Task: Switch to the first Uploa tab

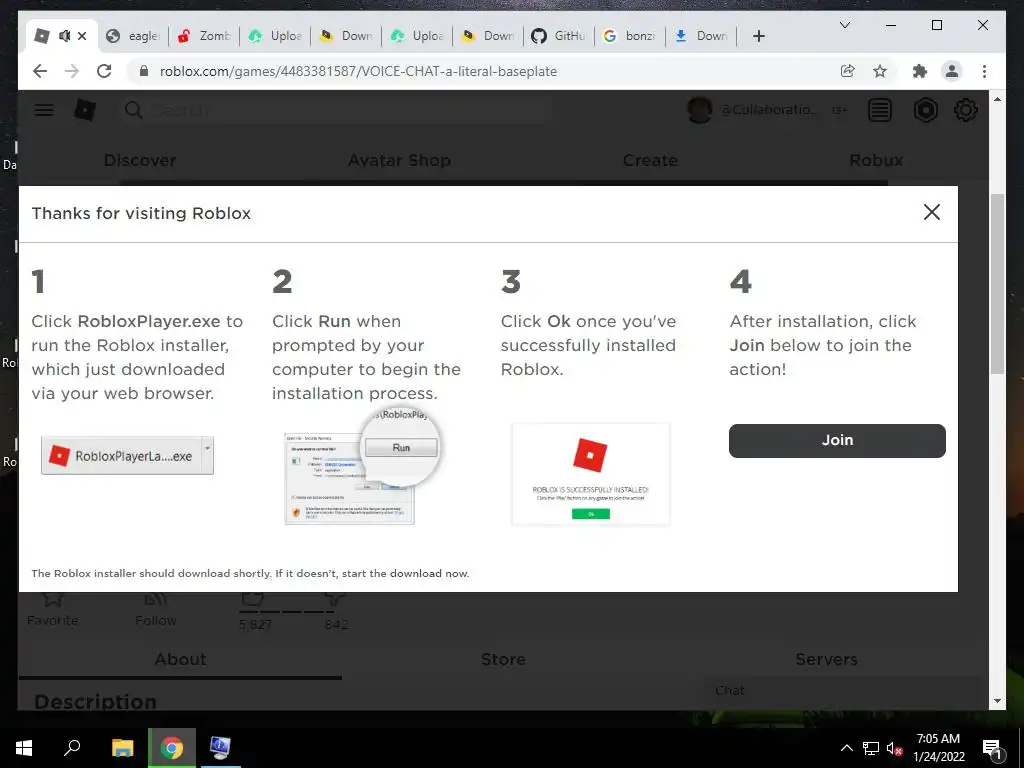Action: [x=275, y=36]
